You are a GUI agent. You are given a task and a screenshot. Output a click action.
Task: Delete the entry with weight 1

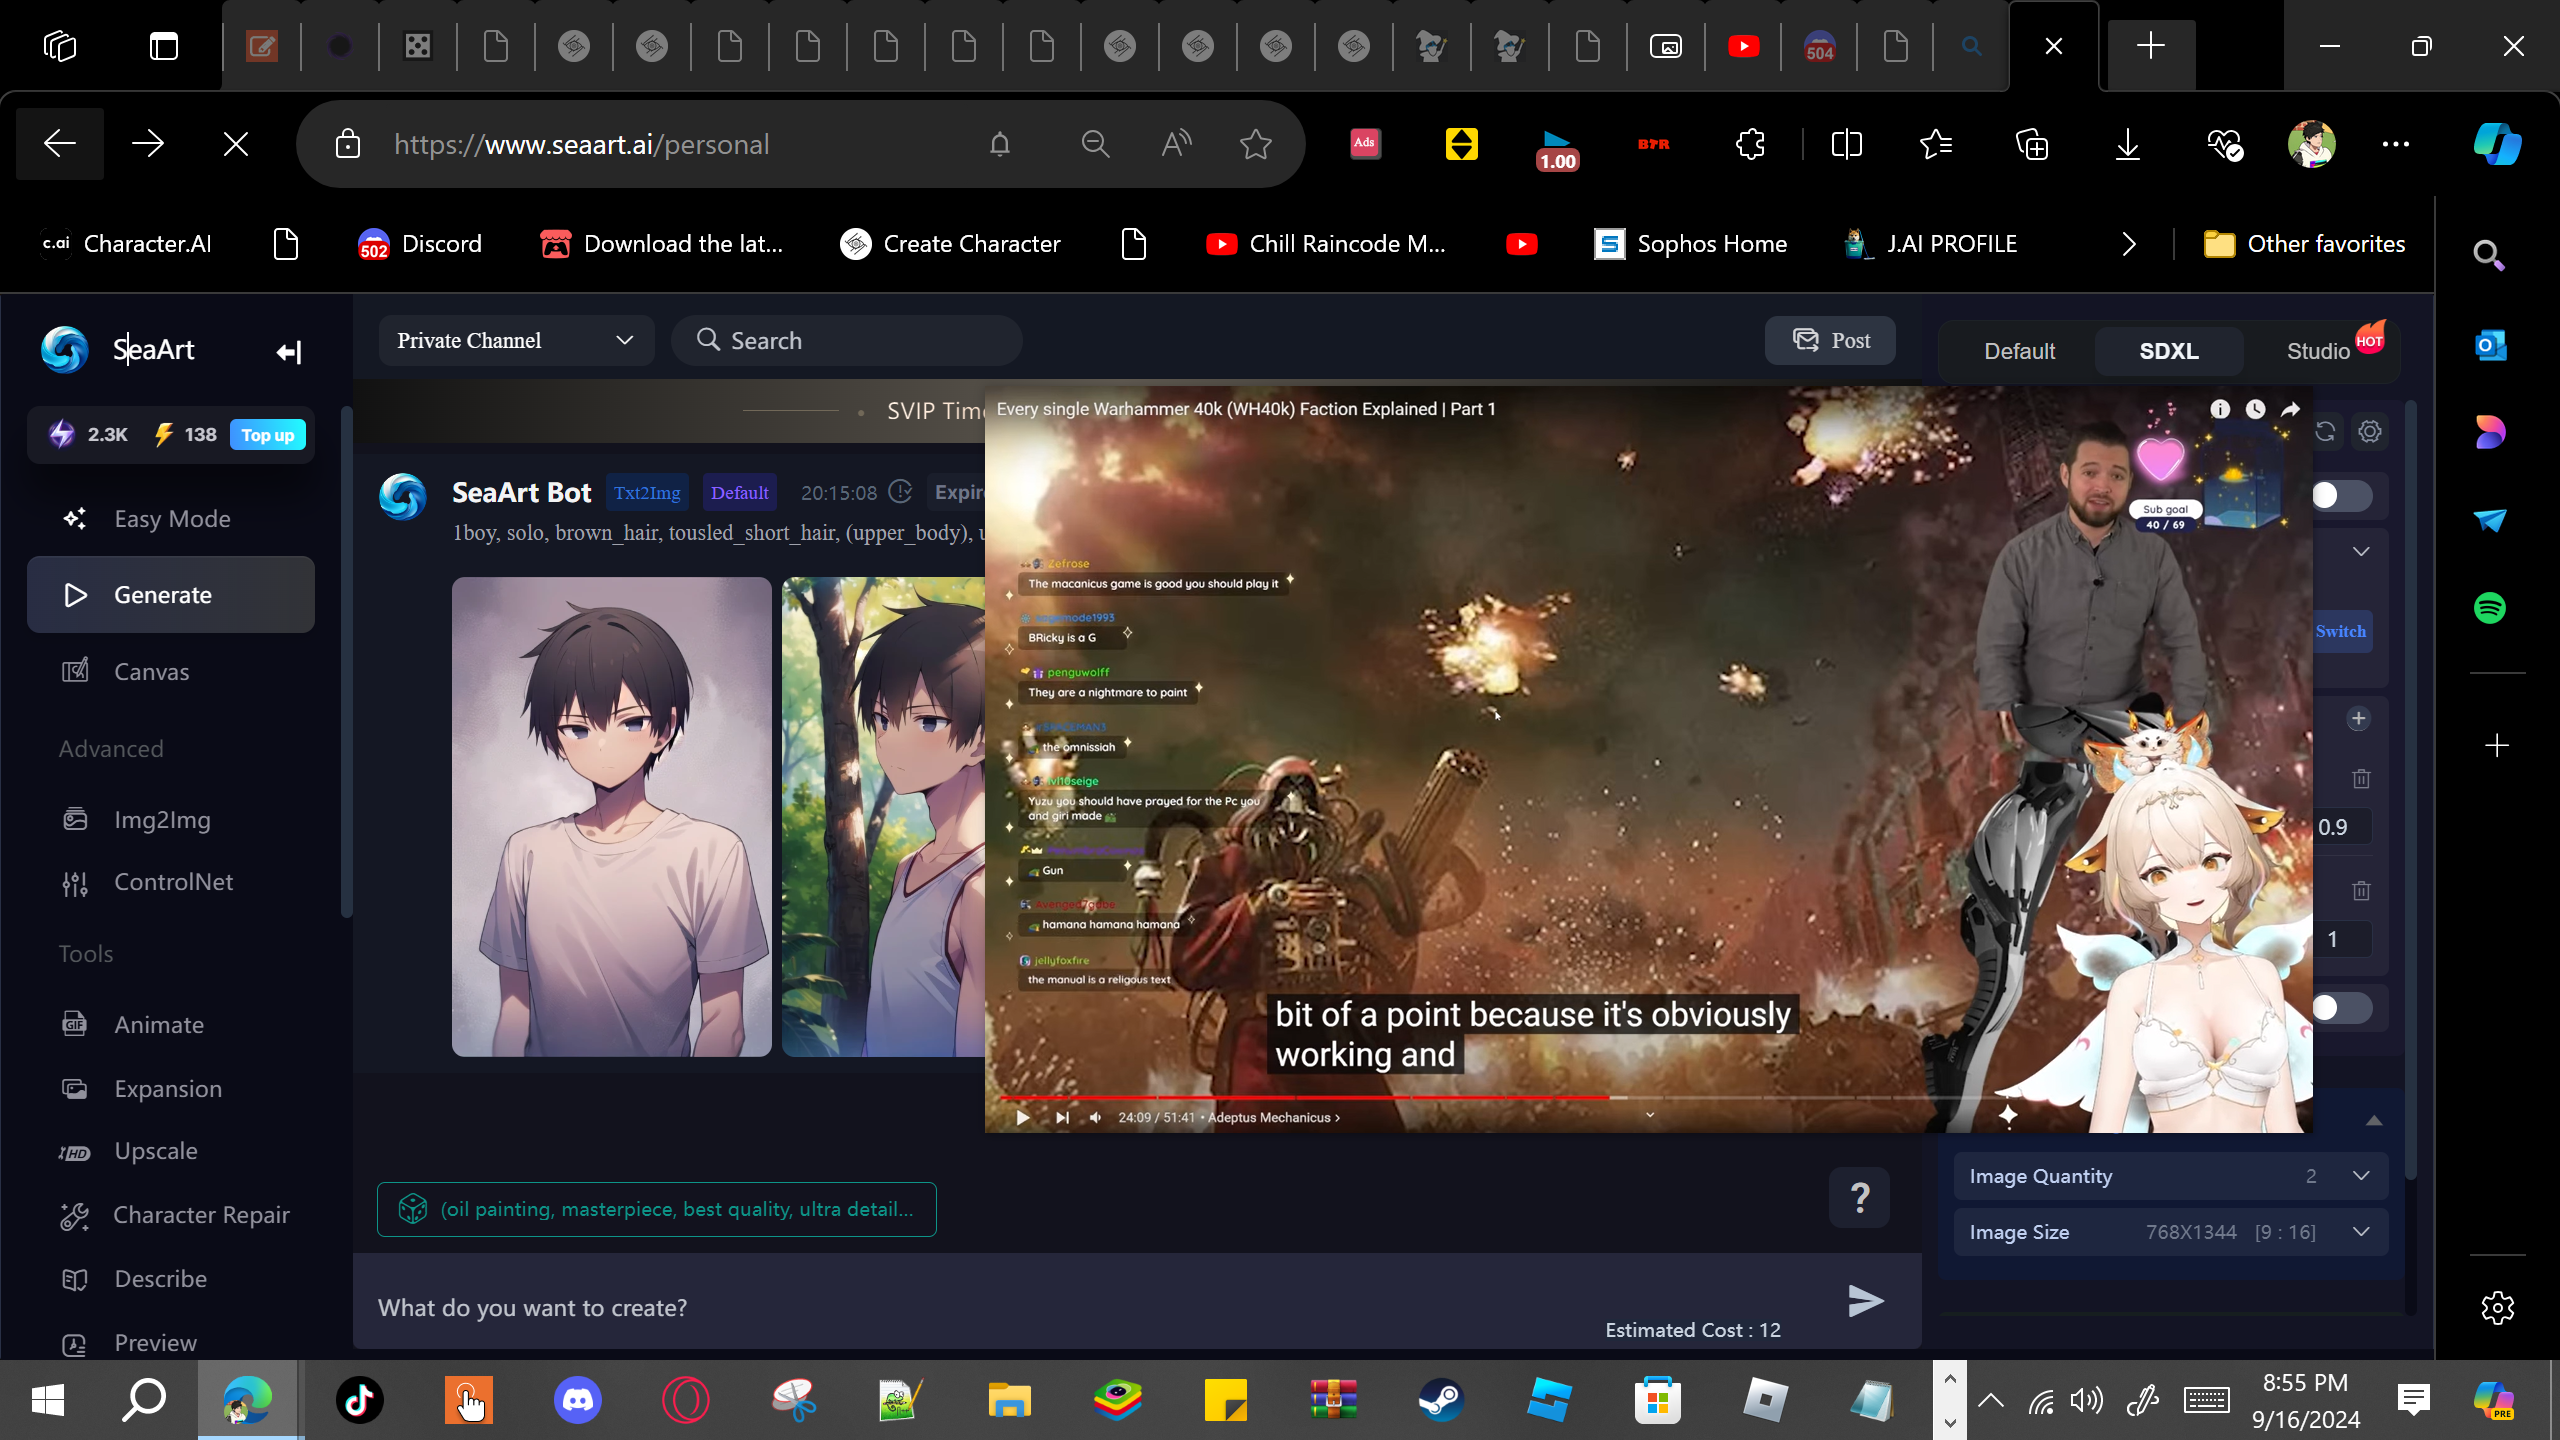coord(2361,891)
